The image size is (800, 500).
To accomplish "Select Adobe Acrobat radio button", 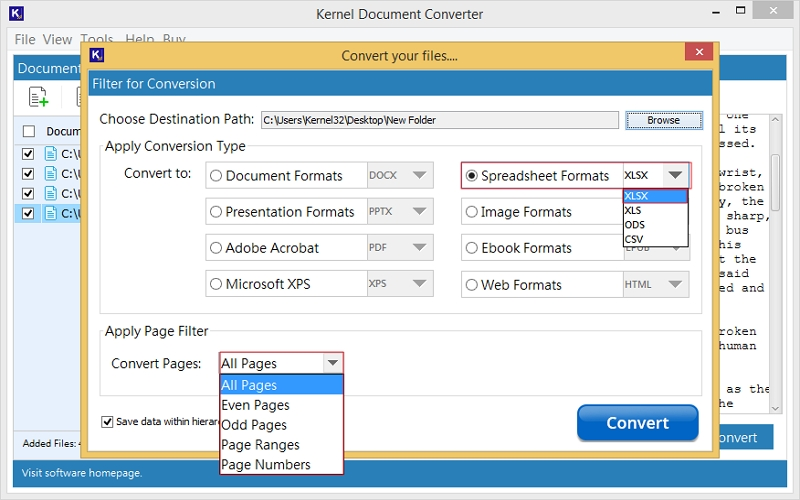I will (216, 248).
